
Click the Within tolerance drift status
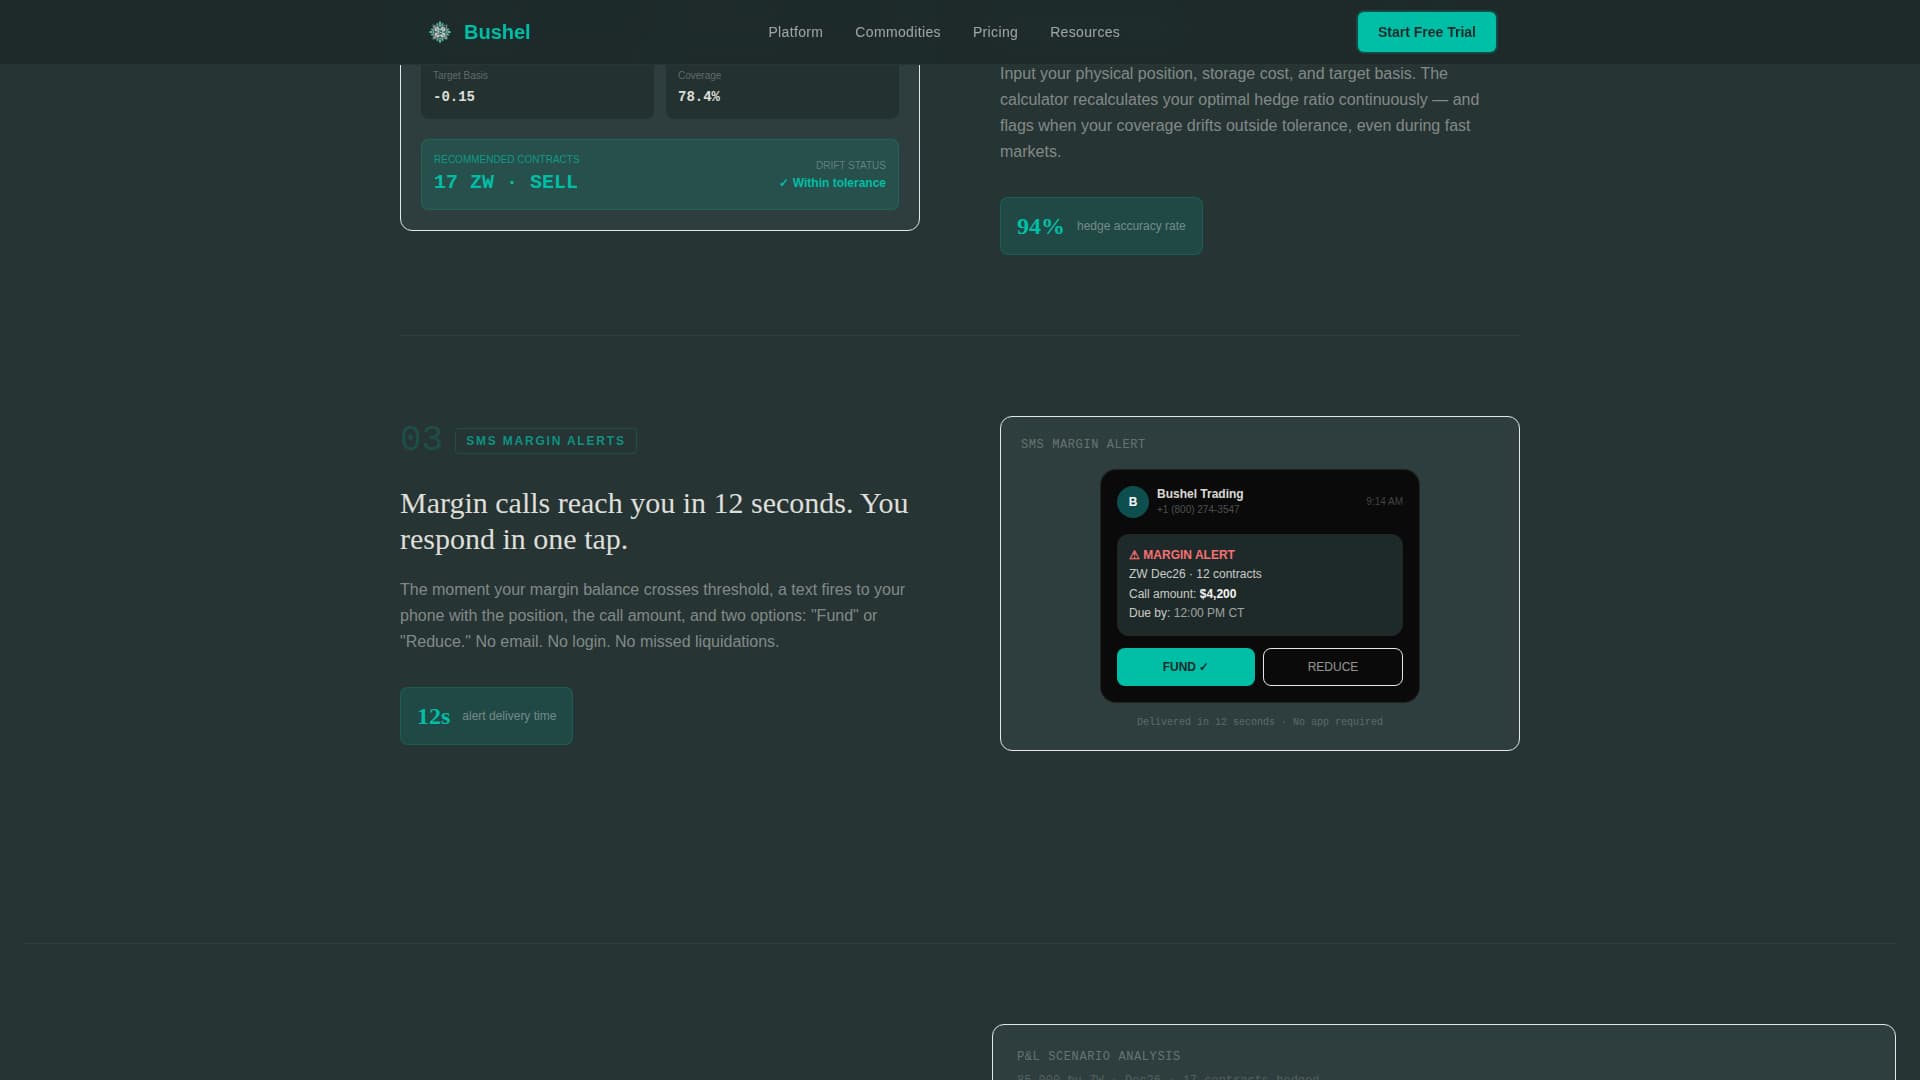(832, 183)
